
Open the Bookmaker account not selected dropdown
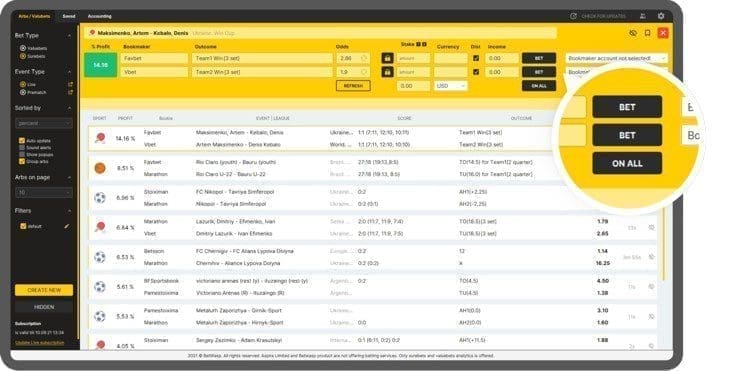(616, 59)
